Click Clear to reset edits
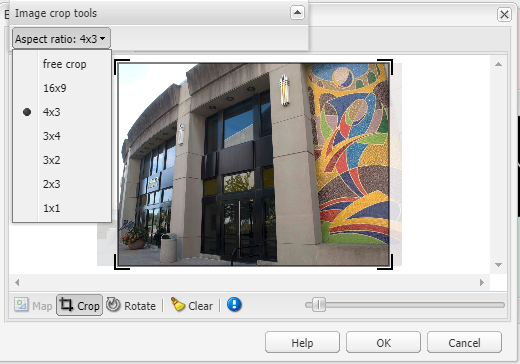 click(x=192, y=305)
